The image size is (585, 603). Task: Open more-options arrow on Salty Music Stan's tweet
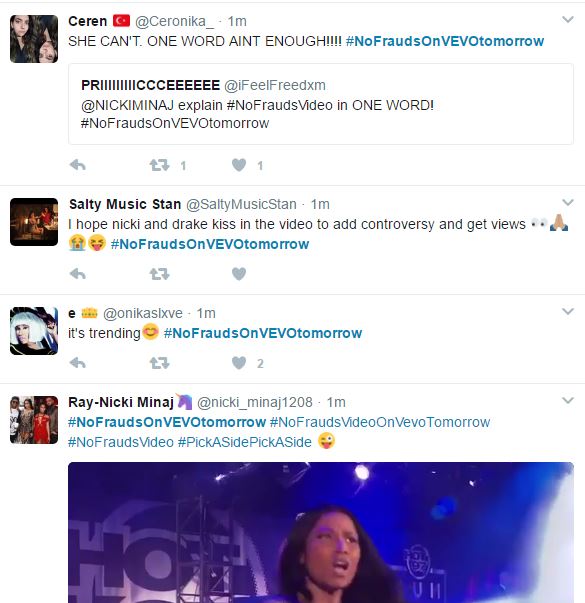pyautogui.click(x=568, y=202)
